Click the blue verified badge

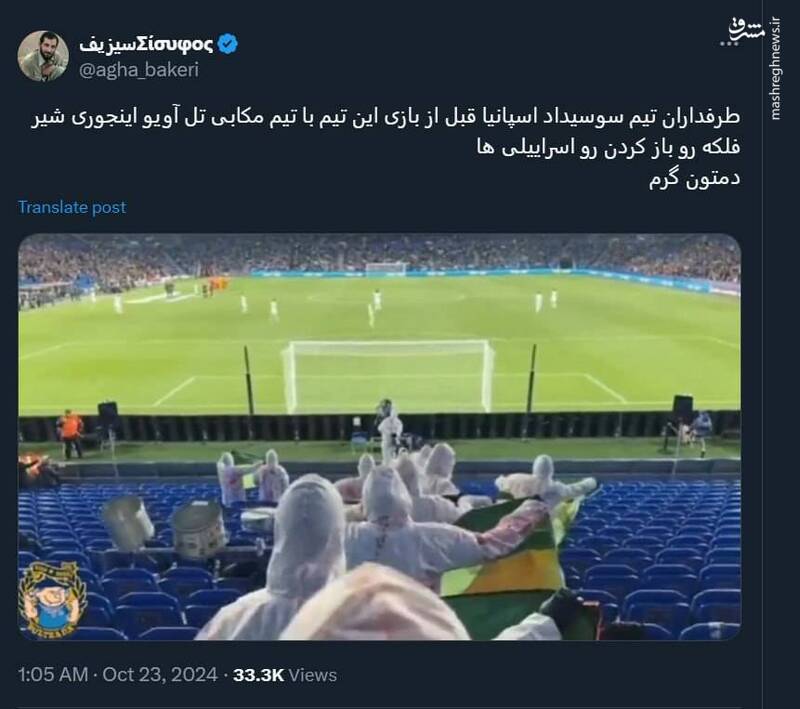pyautogui.click(x=228, y=44)
